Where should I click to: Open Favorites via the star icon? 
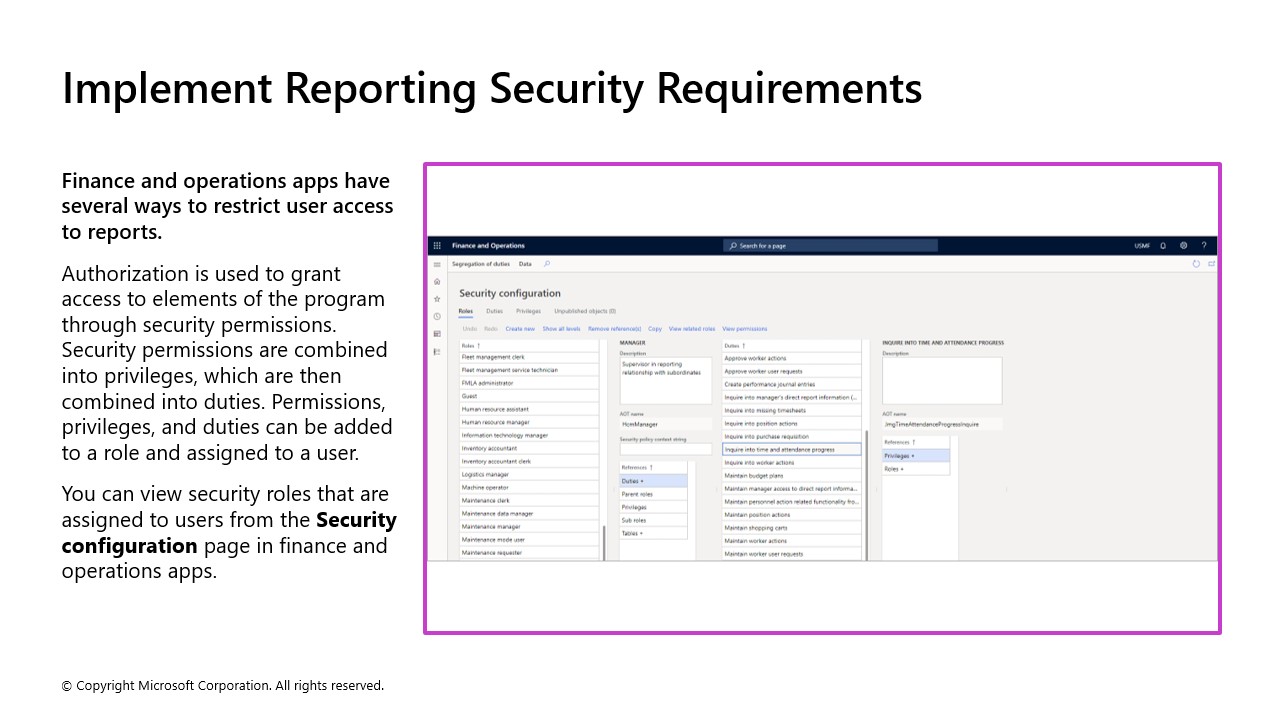436,298
